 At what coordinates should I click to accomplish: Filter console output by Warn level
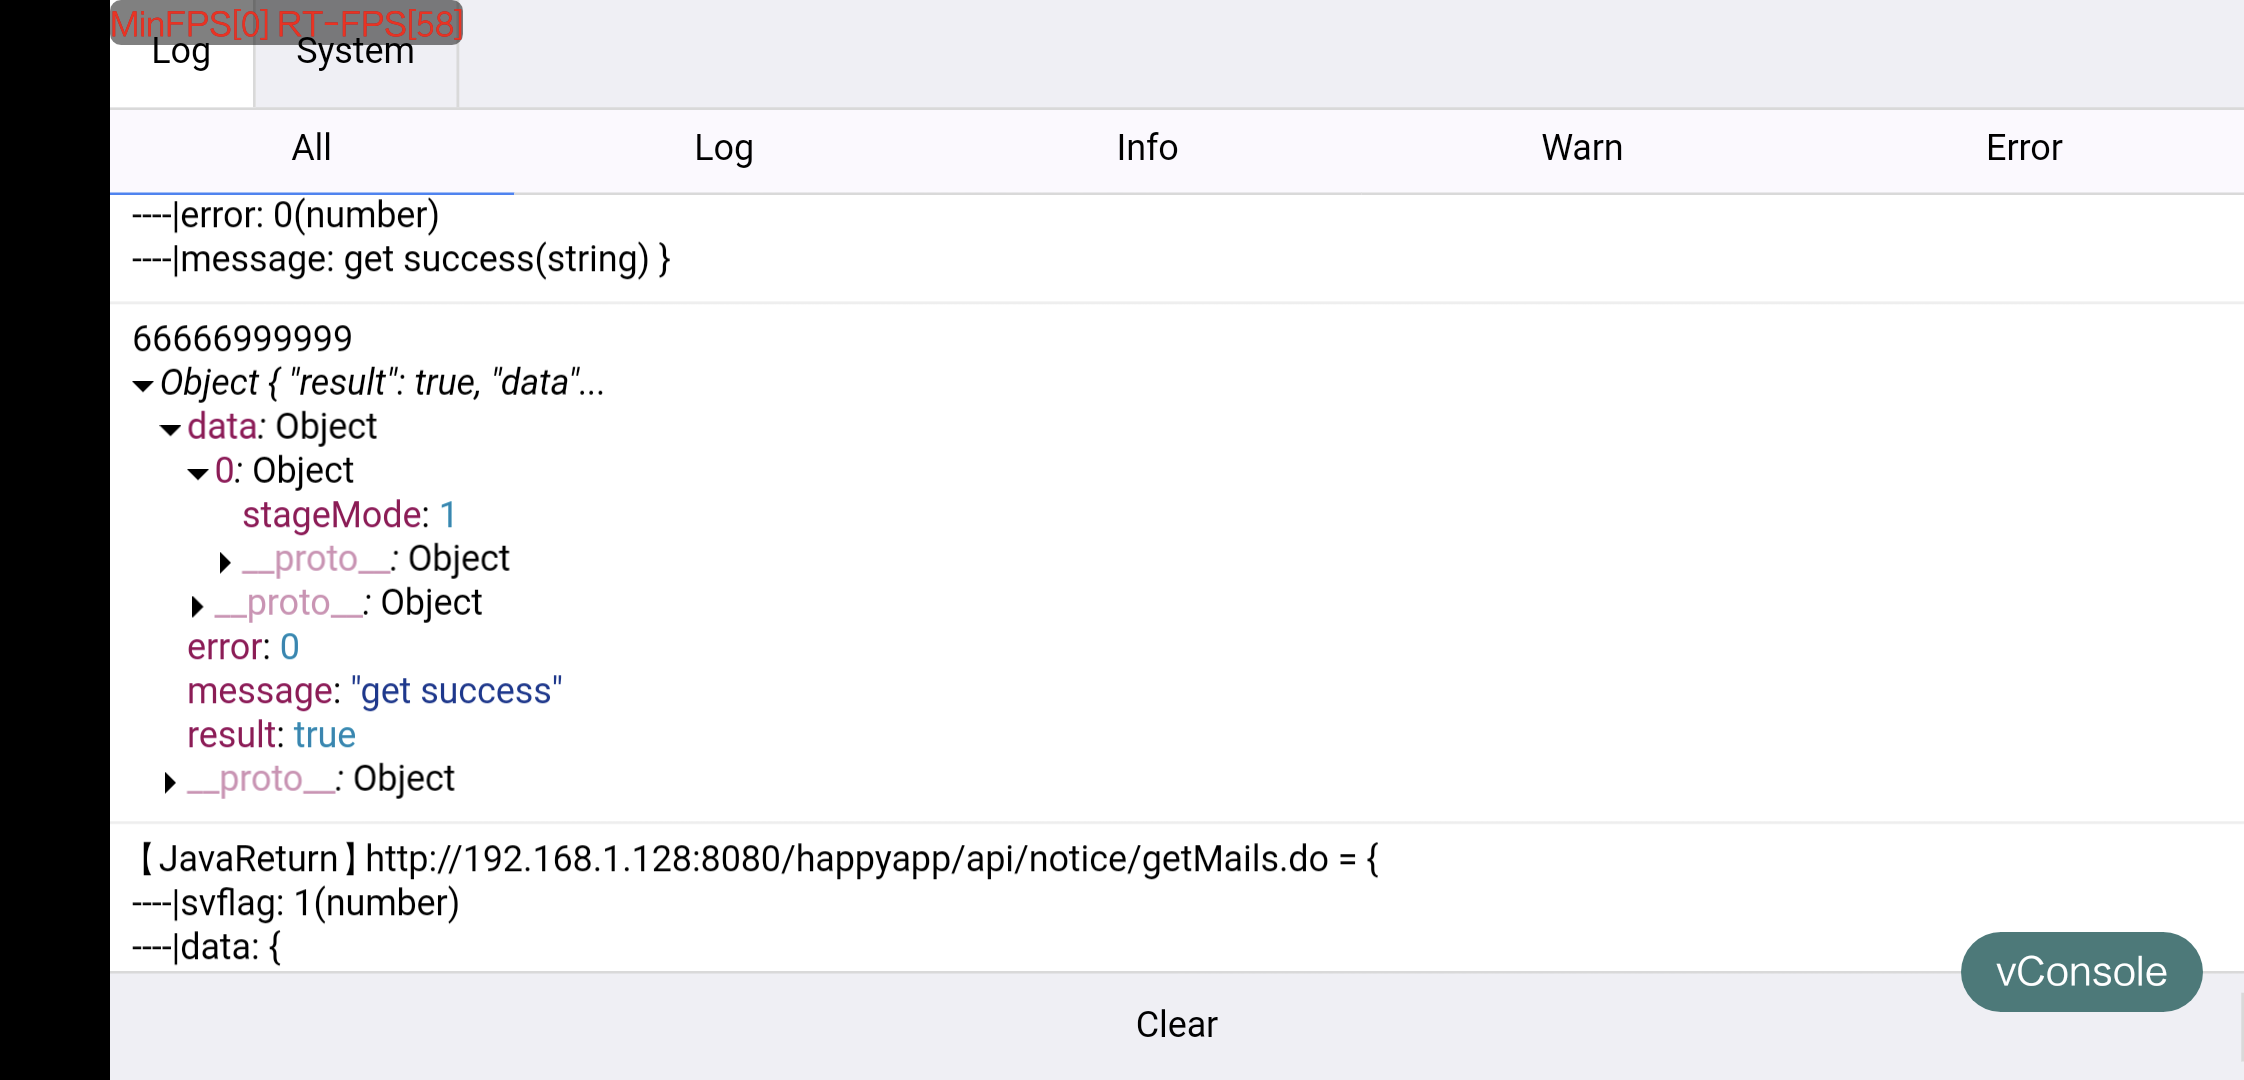click(1581, 149)
